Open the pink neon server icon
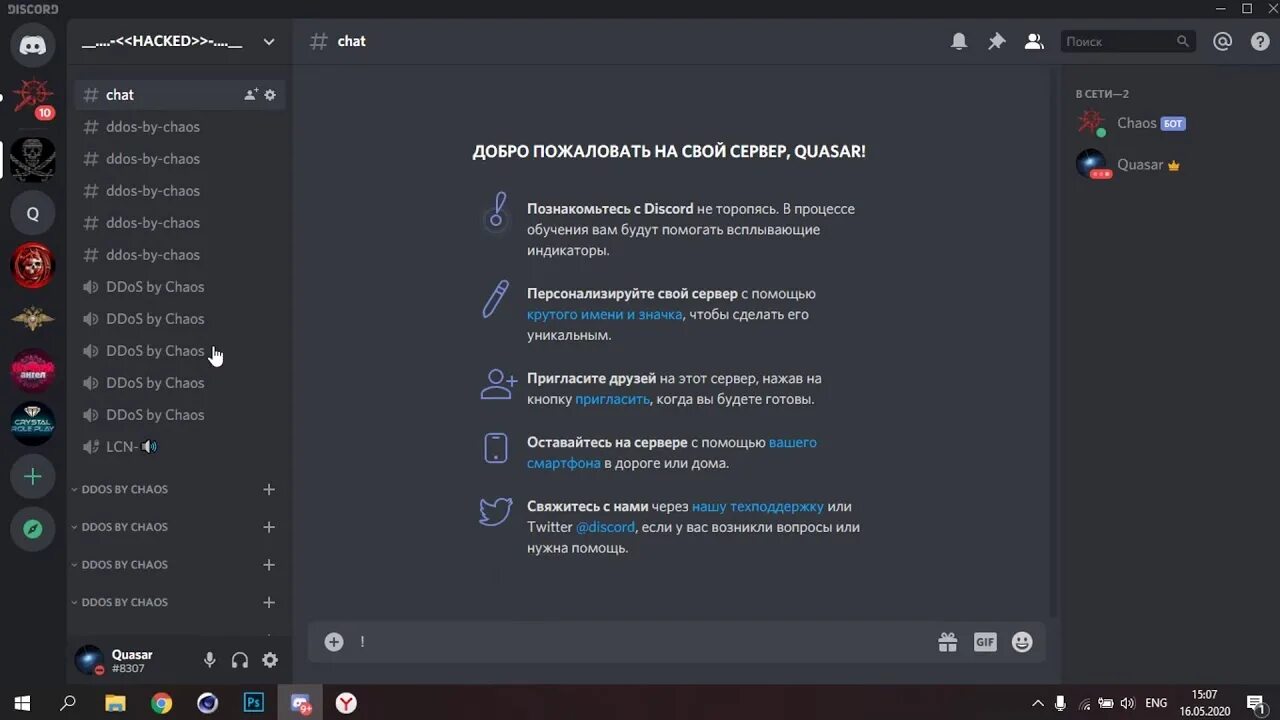This screenshot has width=1280, height=720. click(33, 371)
